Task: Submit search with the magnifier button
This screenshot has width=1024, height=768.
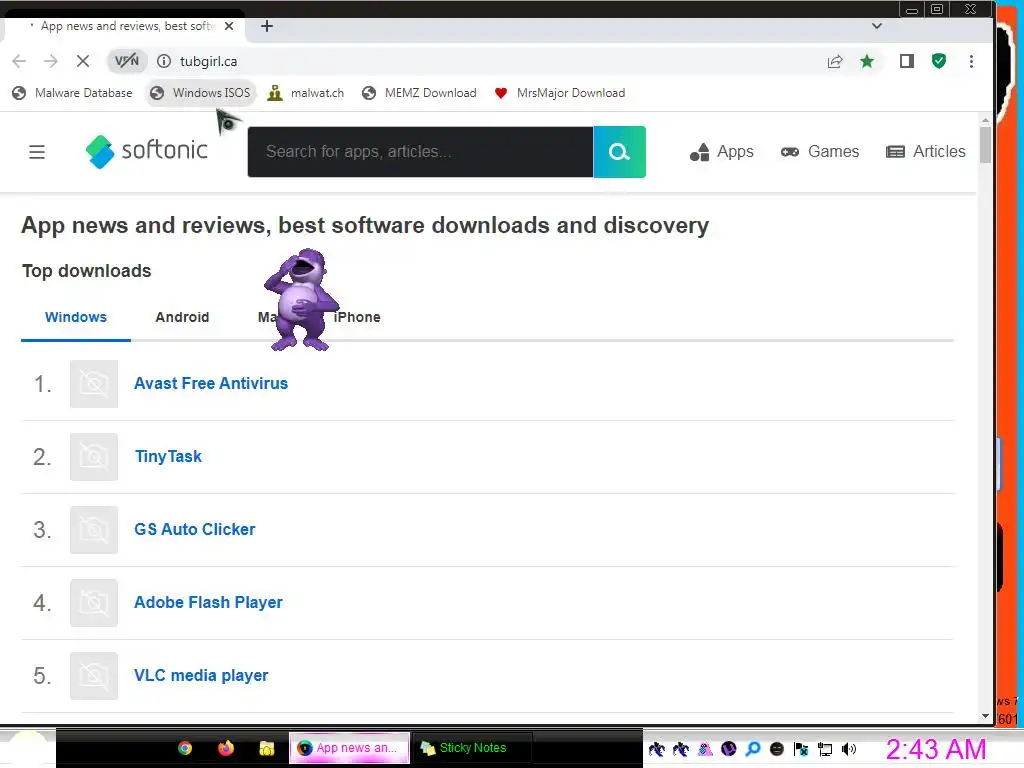Action: [619, 152]
